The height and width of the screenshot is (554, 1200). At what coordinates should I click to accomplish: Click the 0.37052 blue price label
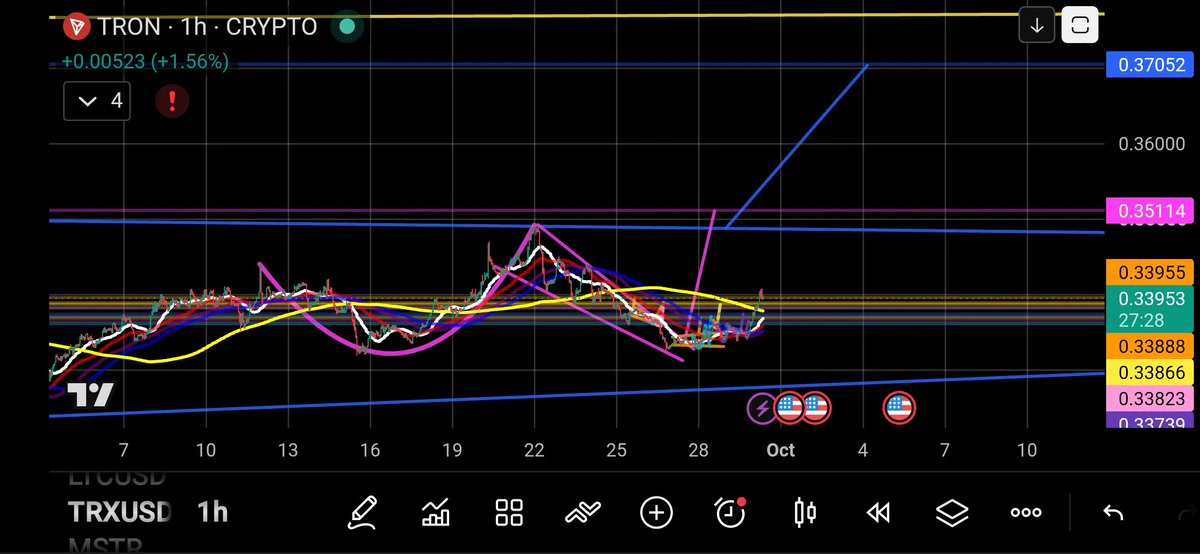pyautogui.click(x=1151, y=65)
